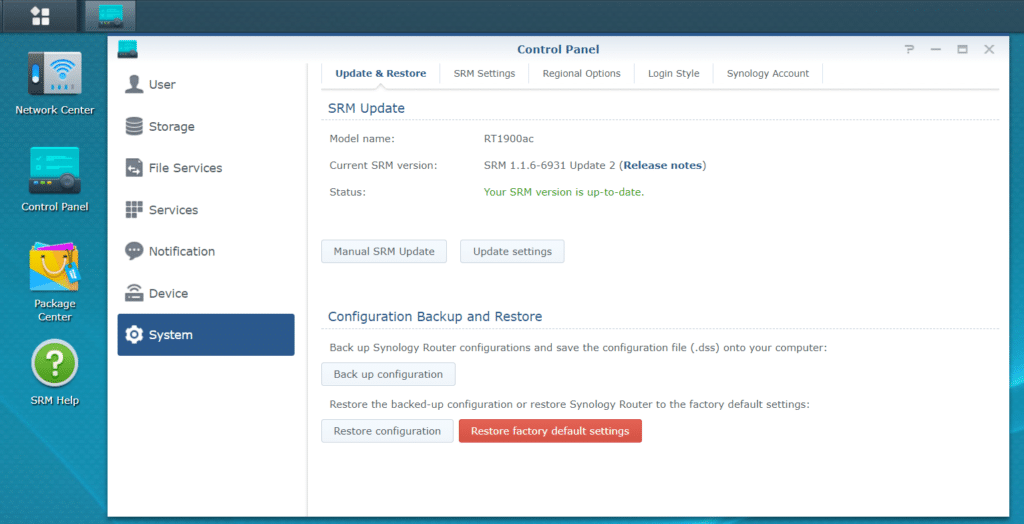Open the Release notes link

663,165
